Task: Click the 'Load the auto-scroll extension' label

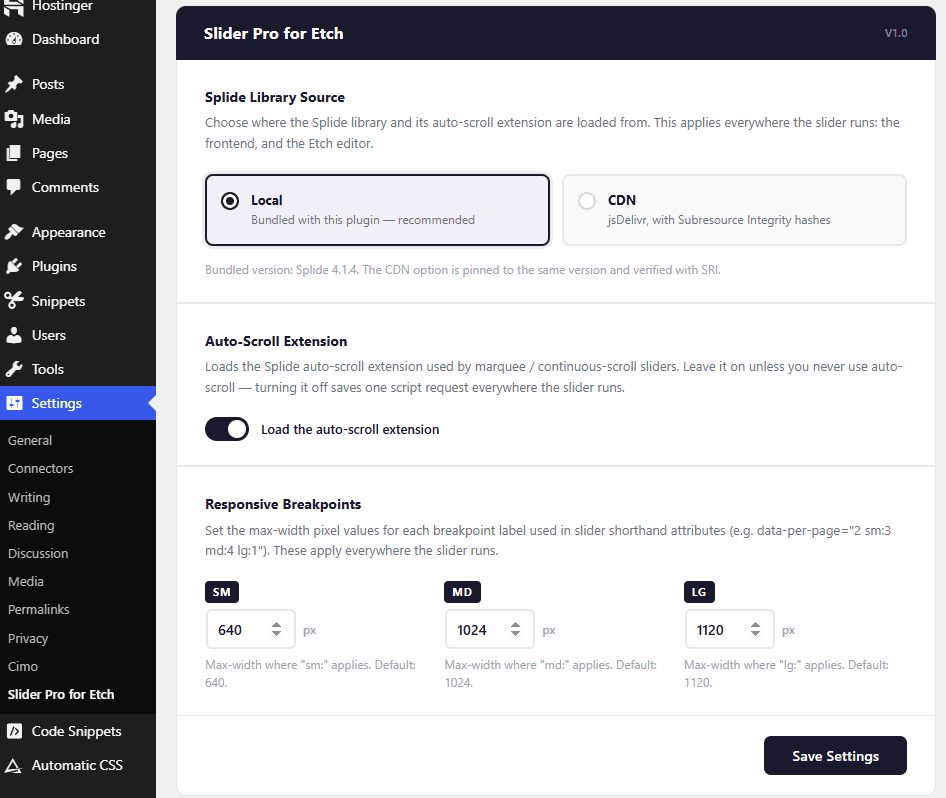Action: 350,429
